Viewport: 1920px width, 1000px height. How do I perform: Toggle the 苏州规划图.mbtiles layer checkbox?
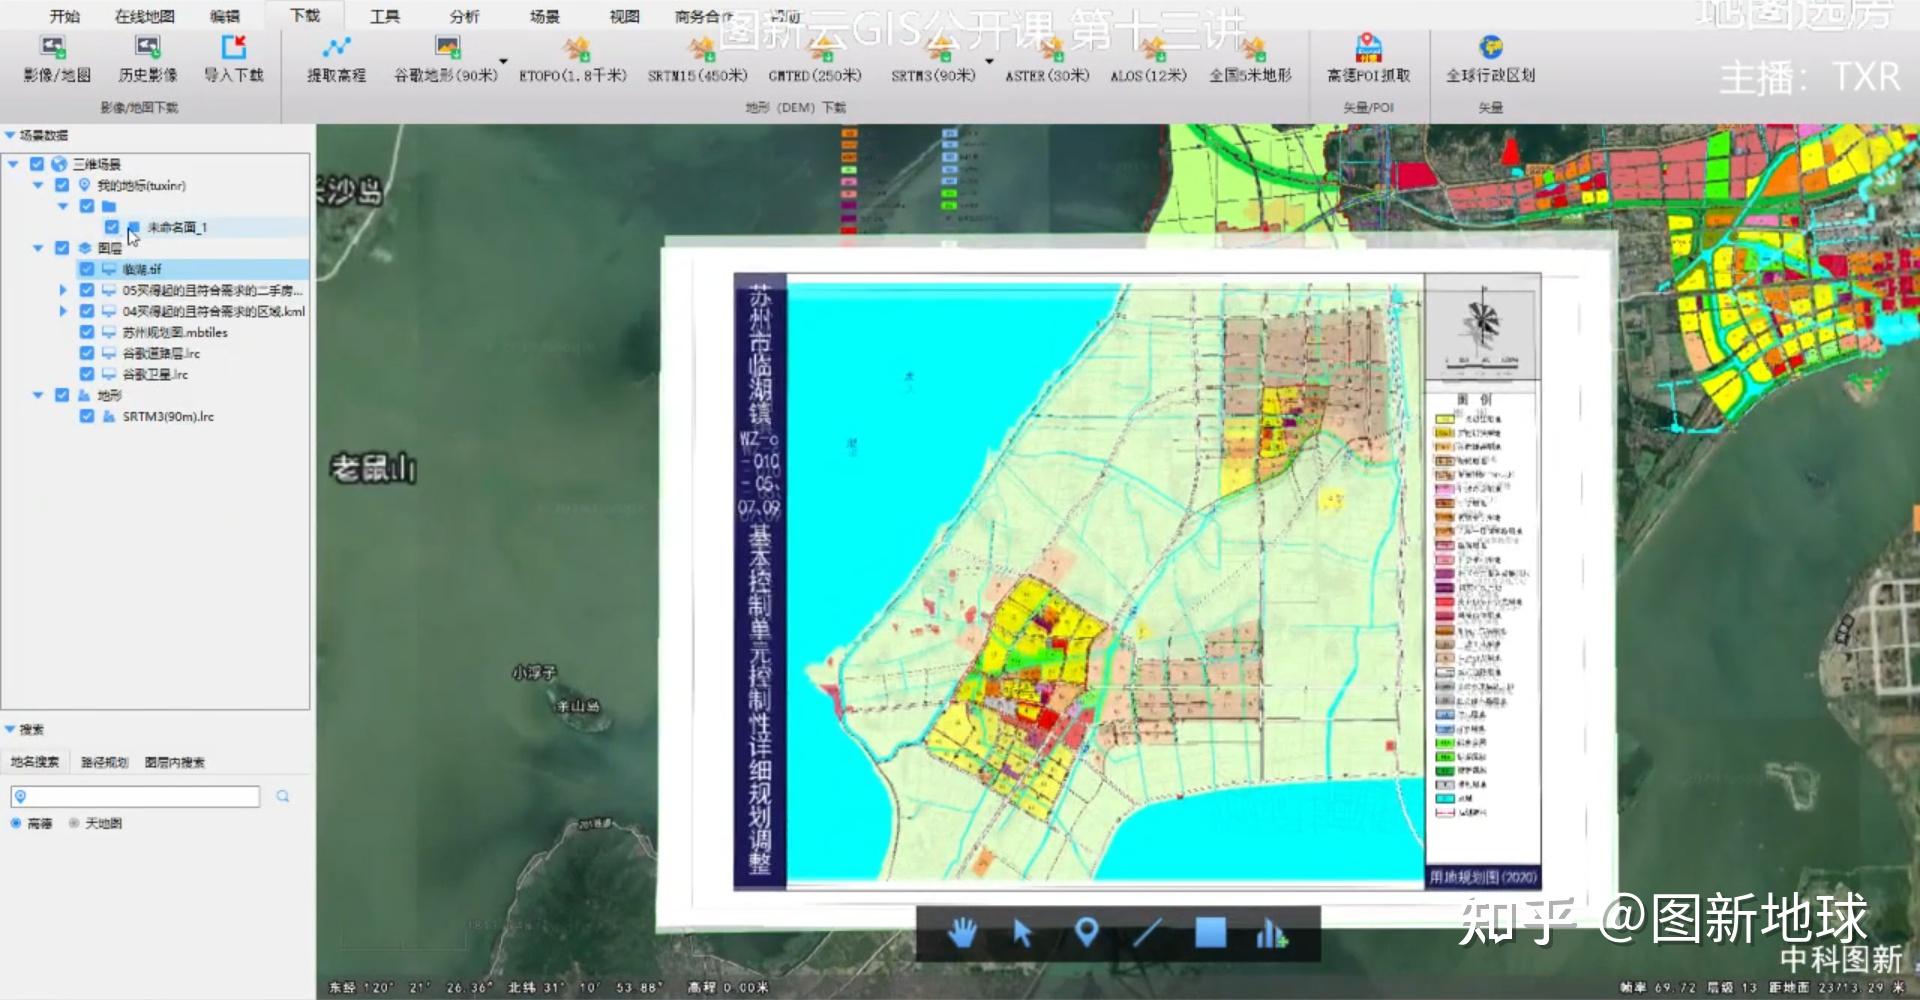pos(87,332)
